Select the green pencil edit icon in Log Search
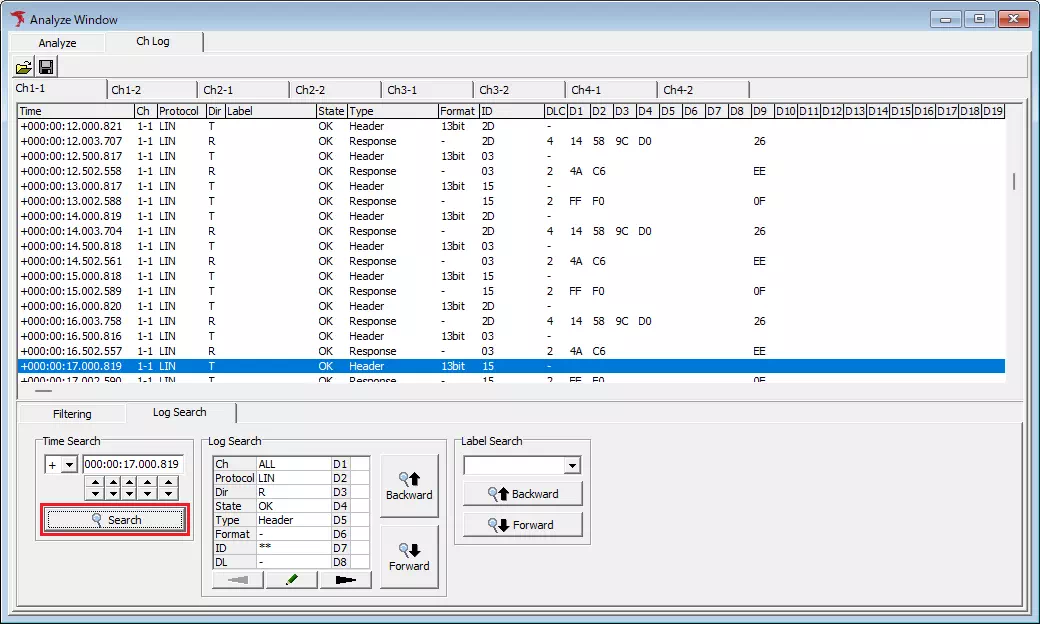The width and height of the screenshot is (1040, 624). click(x=290, y=579)
